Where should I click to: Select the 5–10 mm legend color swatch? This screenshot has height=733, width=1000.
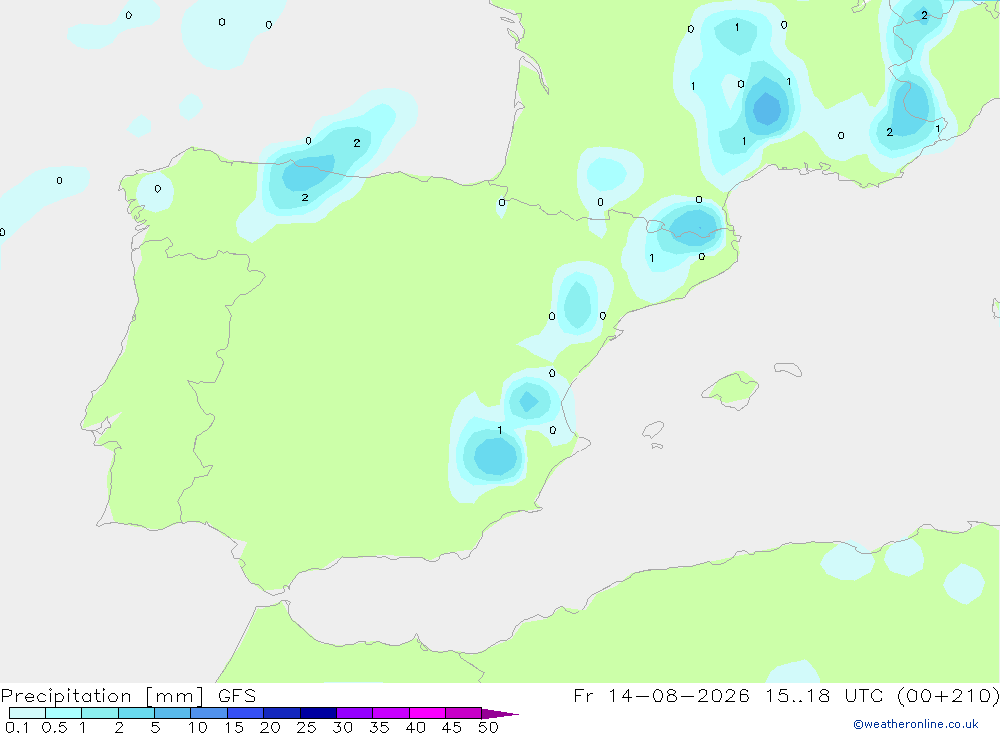point(173,713)
